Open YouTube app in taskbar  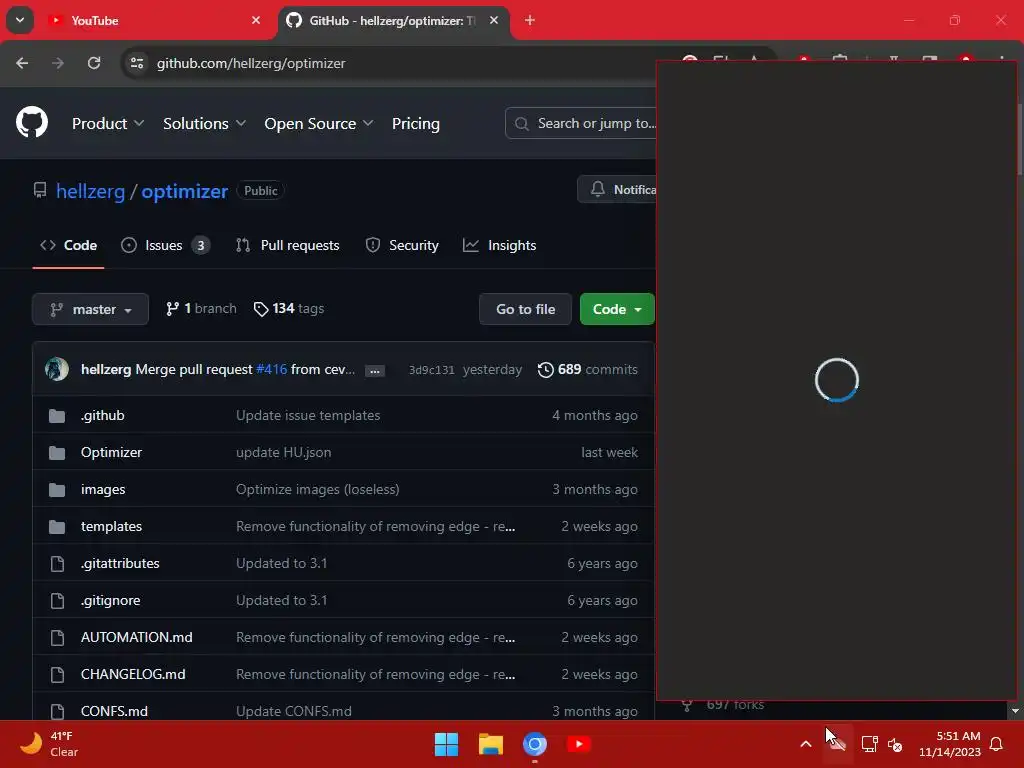point(579,744)
